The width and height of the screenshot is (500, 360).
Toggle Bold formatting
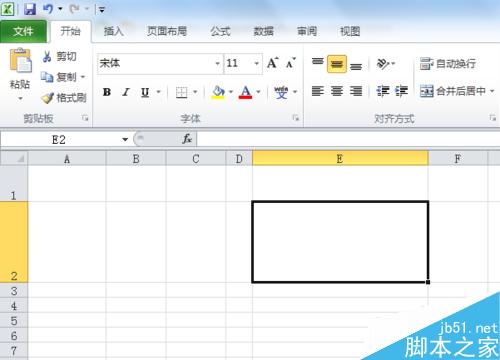click(107, 92)
